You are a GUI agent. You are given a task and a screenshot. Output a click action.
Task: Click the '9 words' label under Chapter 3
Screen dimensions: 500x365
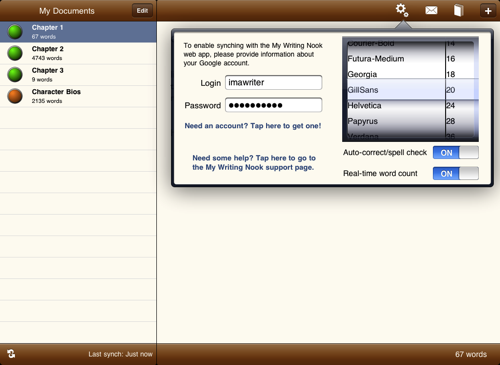42,80
